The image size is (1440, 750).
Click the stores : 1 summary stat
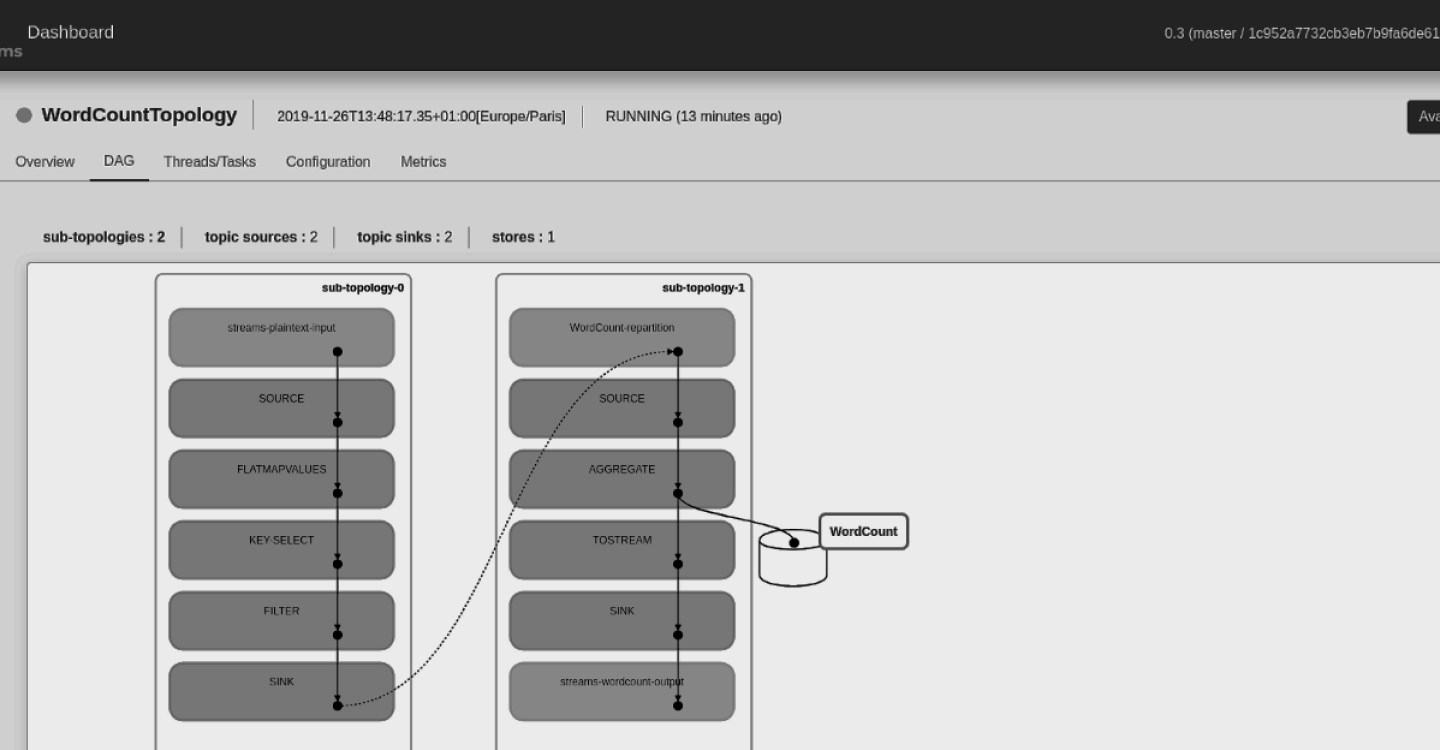click(522, 237)
